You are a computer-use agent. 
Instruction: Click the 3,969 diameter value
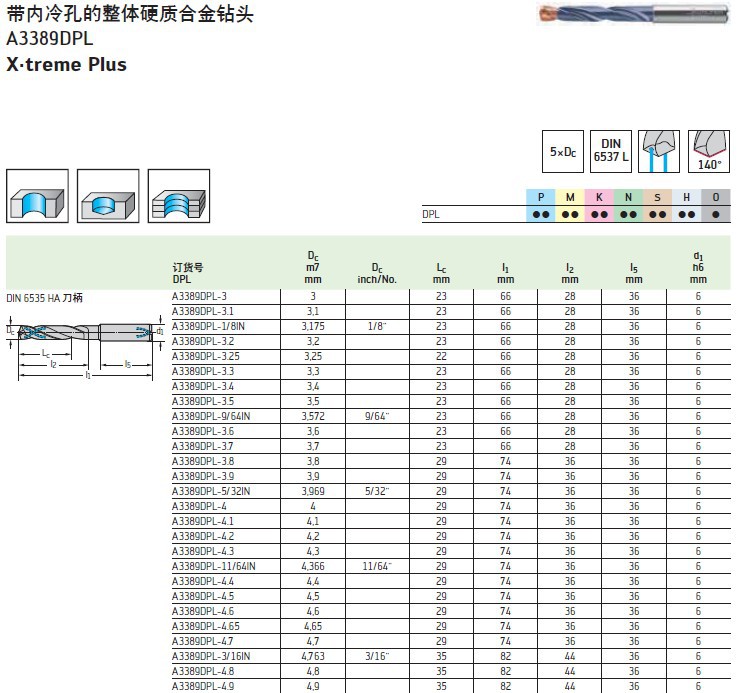tap(313, 491)
